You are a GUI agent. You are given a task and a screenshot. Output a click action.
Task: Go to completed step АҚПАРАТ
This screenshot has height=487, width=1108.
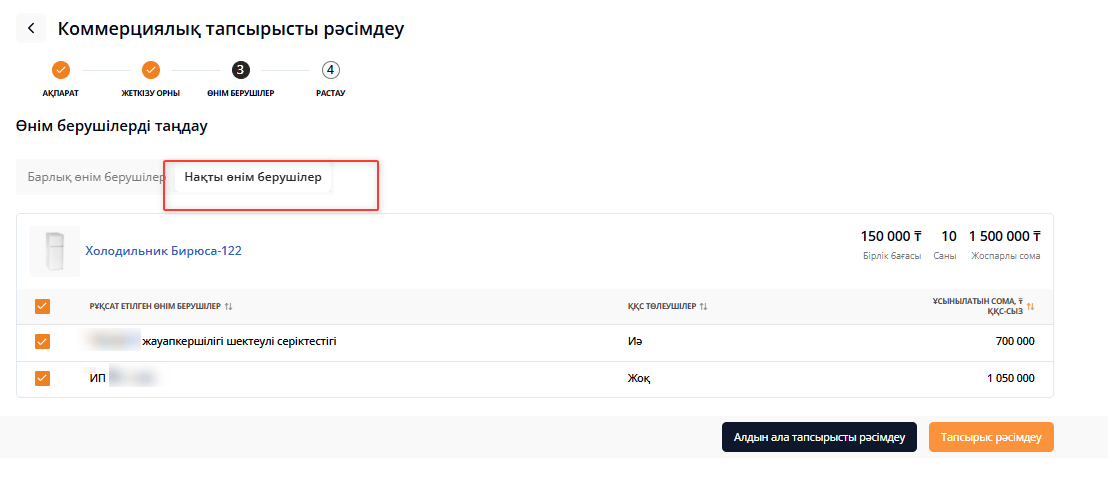(61, 70)
